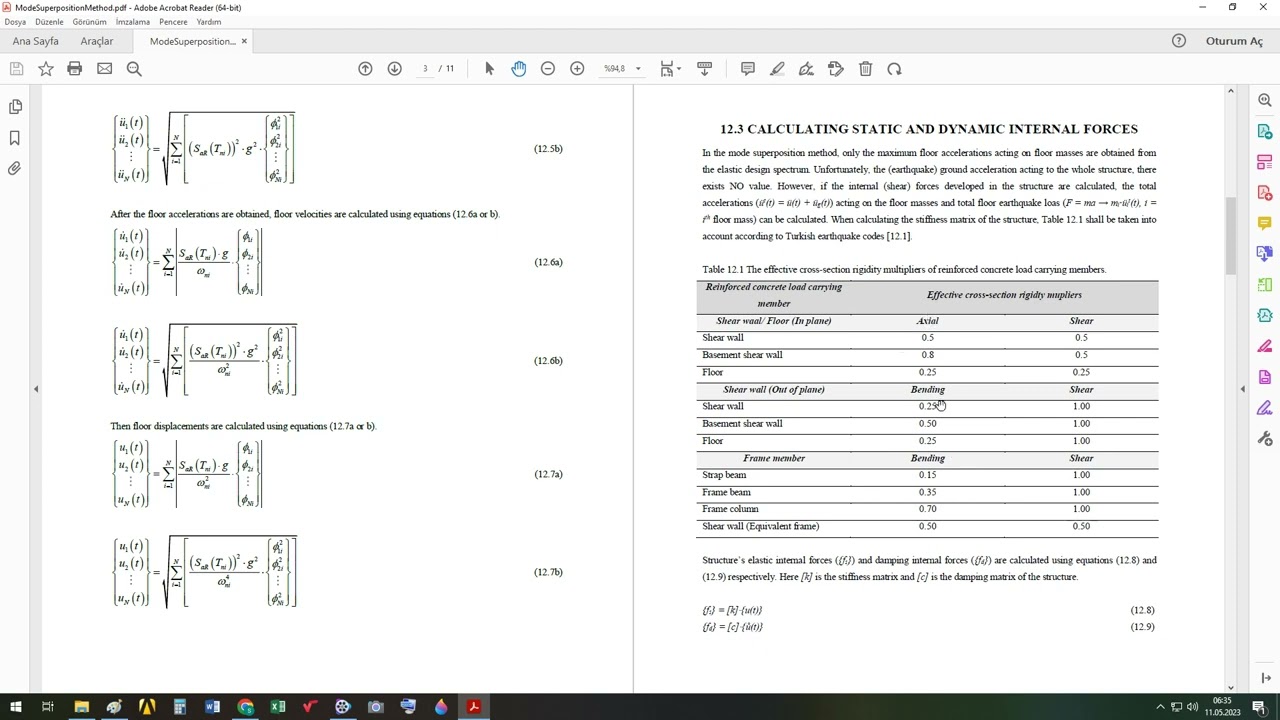Open the Dosya menu
Image resolution: width=1280 pixels, height=720 pixels.
(x=15, y=21)
